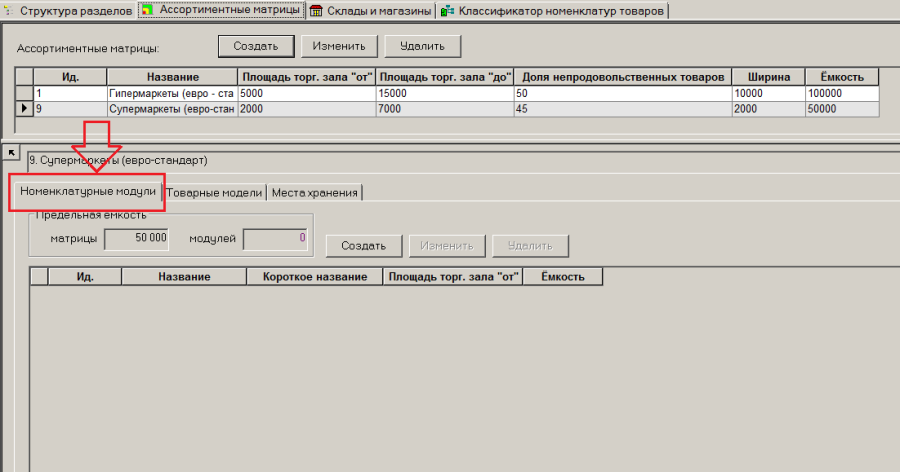Click Id cell with value 1

click(70, 93)
